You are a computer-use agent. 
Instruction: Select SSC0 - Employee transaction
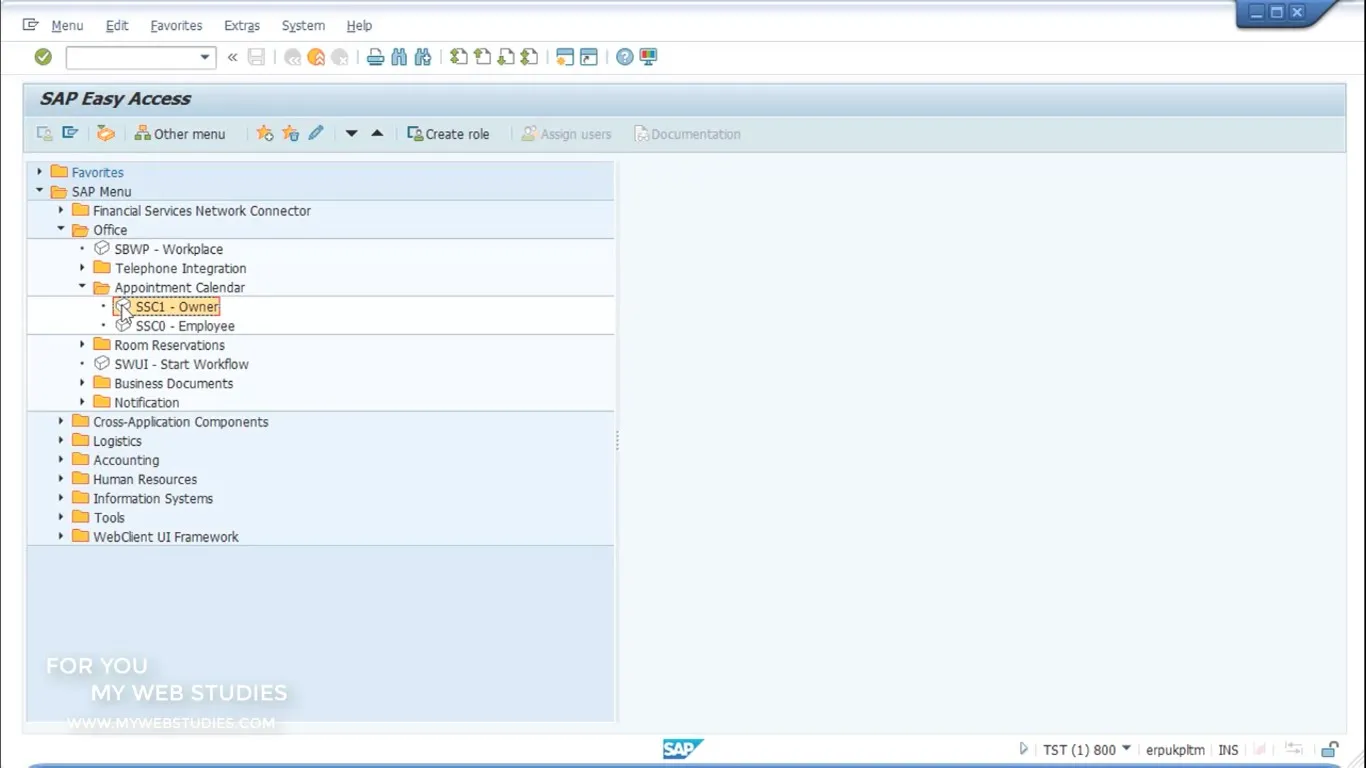point(185,326)
